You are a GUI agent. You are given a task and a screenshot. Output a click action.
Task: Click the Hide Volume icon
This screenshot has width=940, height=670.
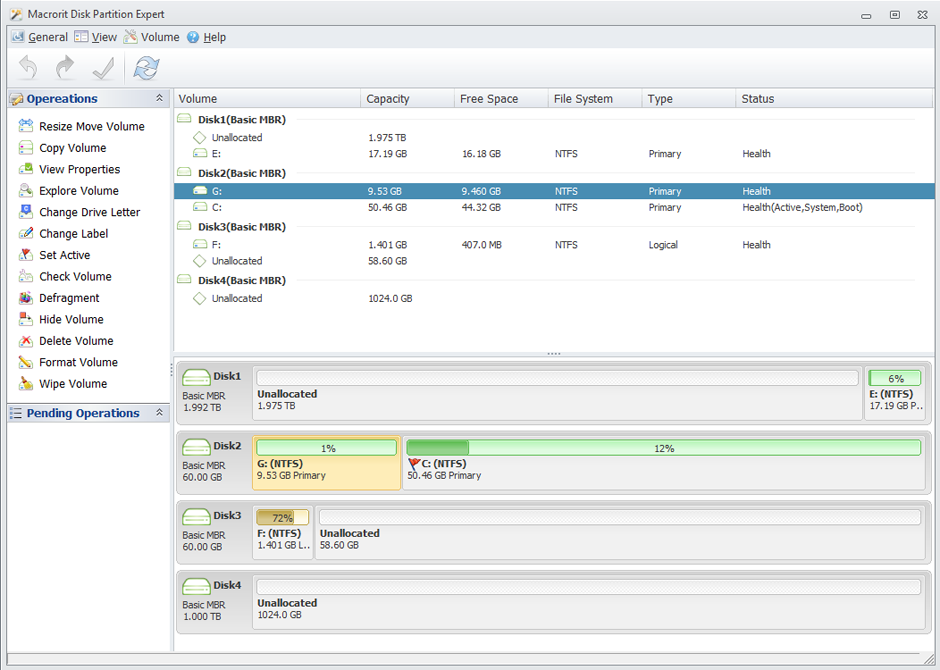(26, 319)
